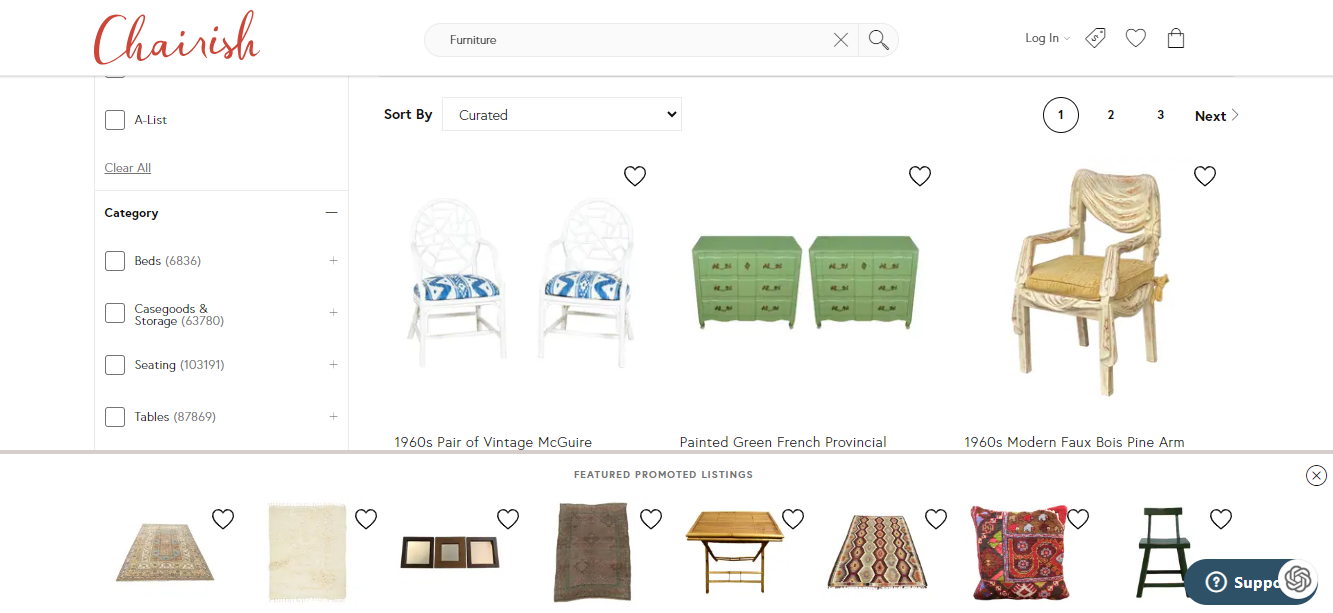Favorite the Faux Bois Pine Arm chair

point(1205,176)
